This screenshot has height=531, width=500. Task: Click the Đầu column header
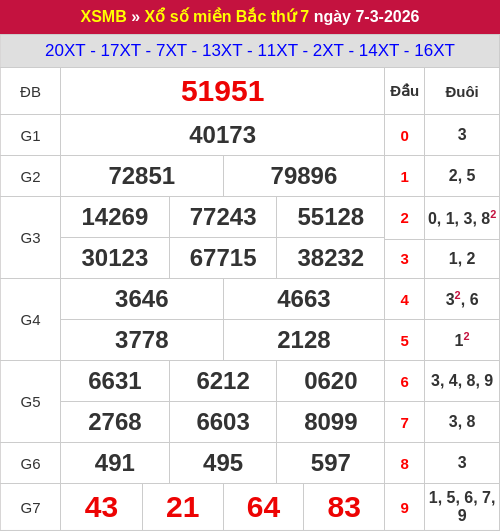pyautogui.click(x=404, y=91)
